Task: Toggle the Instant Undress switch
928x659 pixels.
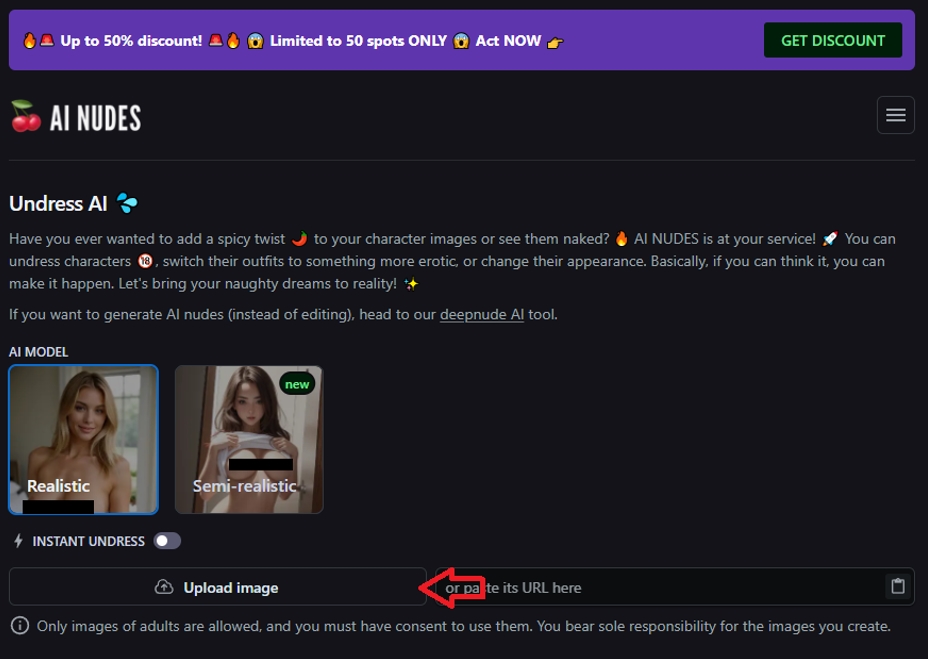Action: 167,541
